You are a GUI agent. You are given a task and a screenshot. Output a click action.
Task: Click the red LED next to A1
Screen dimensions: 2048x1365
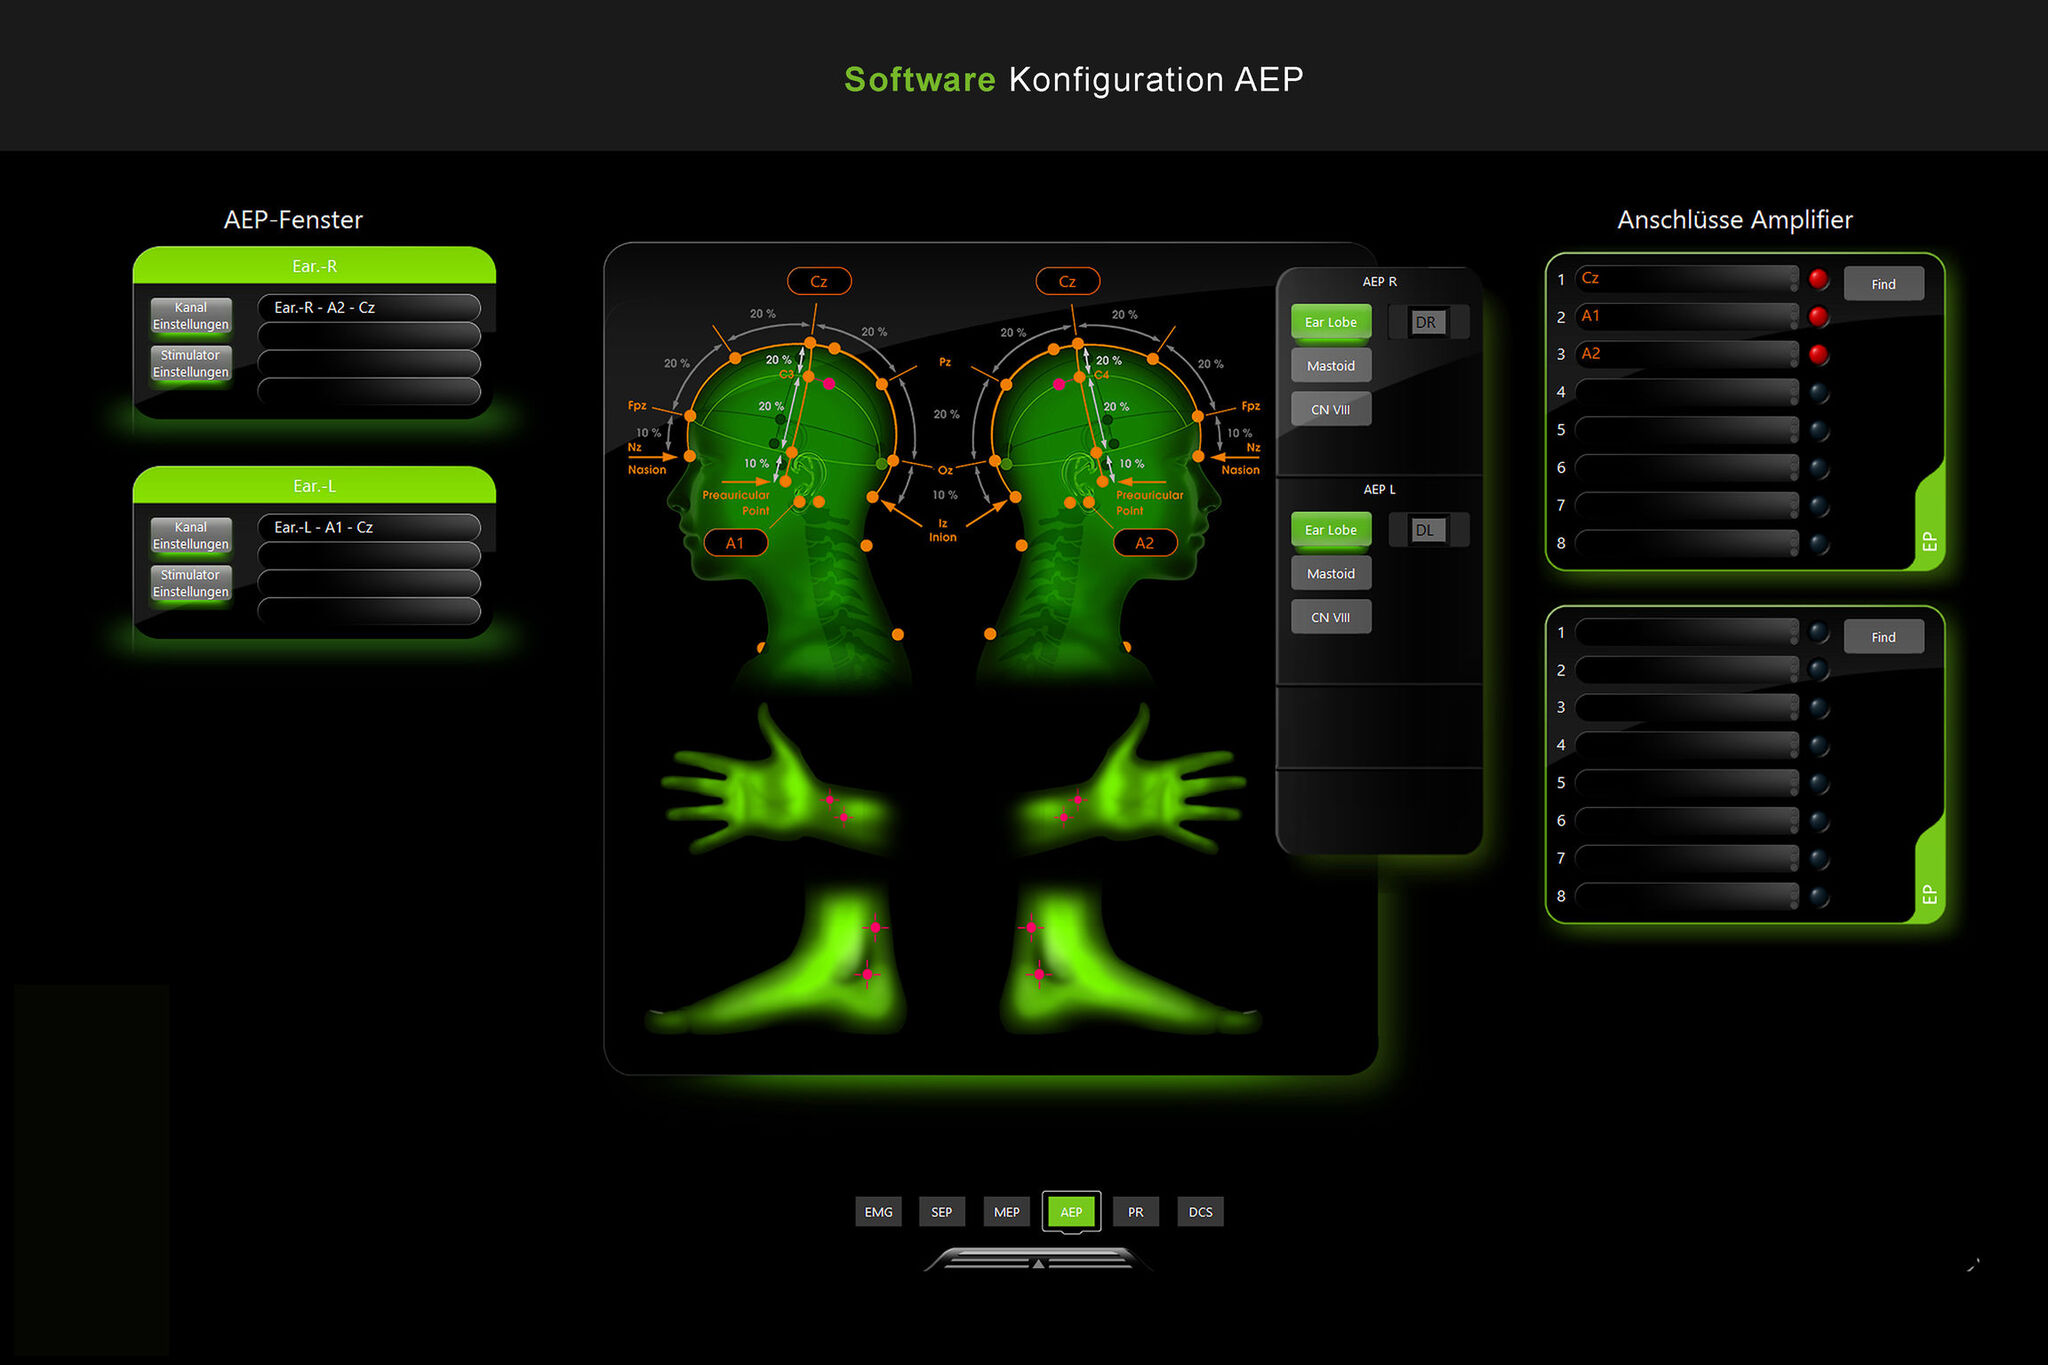click(1818, 317)
